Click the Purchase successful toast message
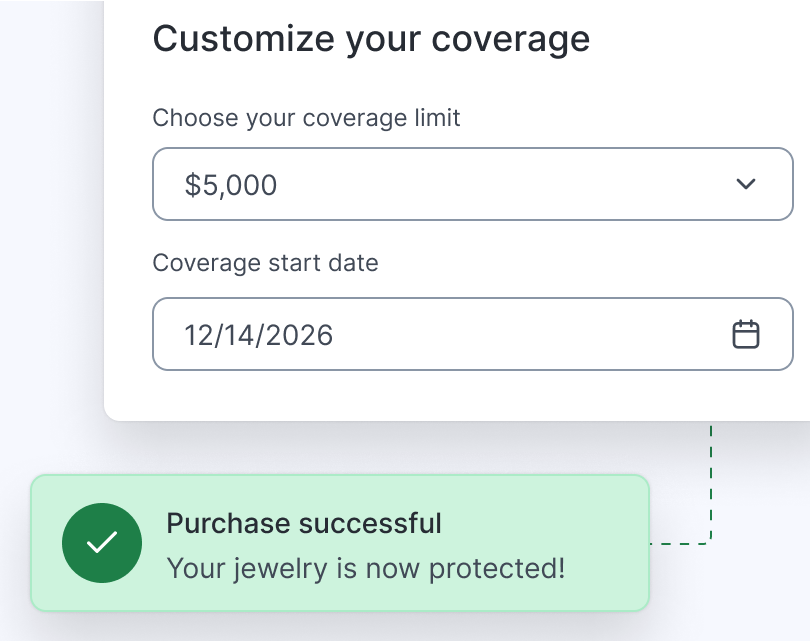Image resolution: width=810 pixels, height=641 pixels. pyautogui.click(x=304, y=523)
